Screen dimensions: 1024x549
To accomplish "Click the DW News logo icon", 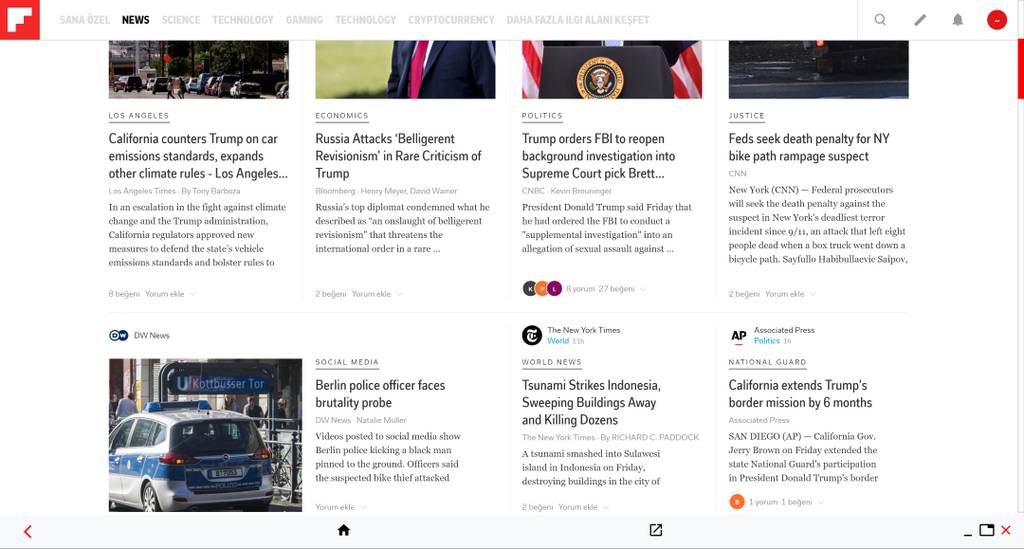I will (118, 336).
